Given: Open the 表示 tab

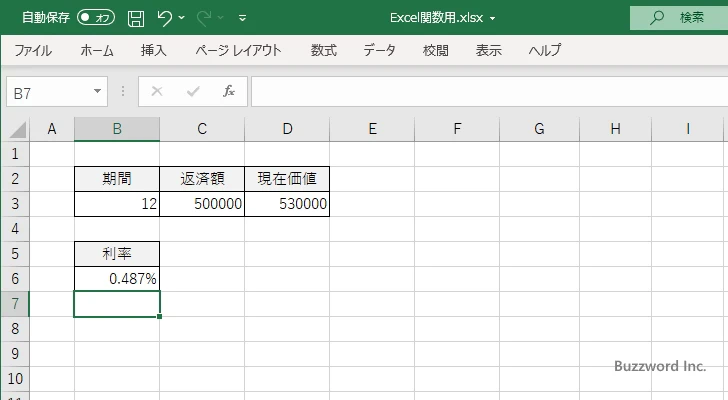Looking at the screenshot, I should (x=488, y=50).
